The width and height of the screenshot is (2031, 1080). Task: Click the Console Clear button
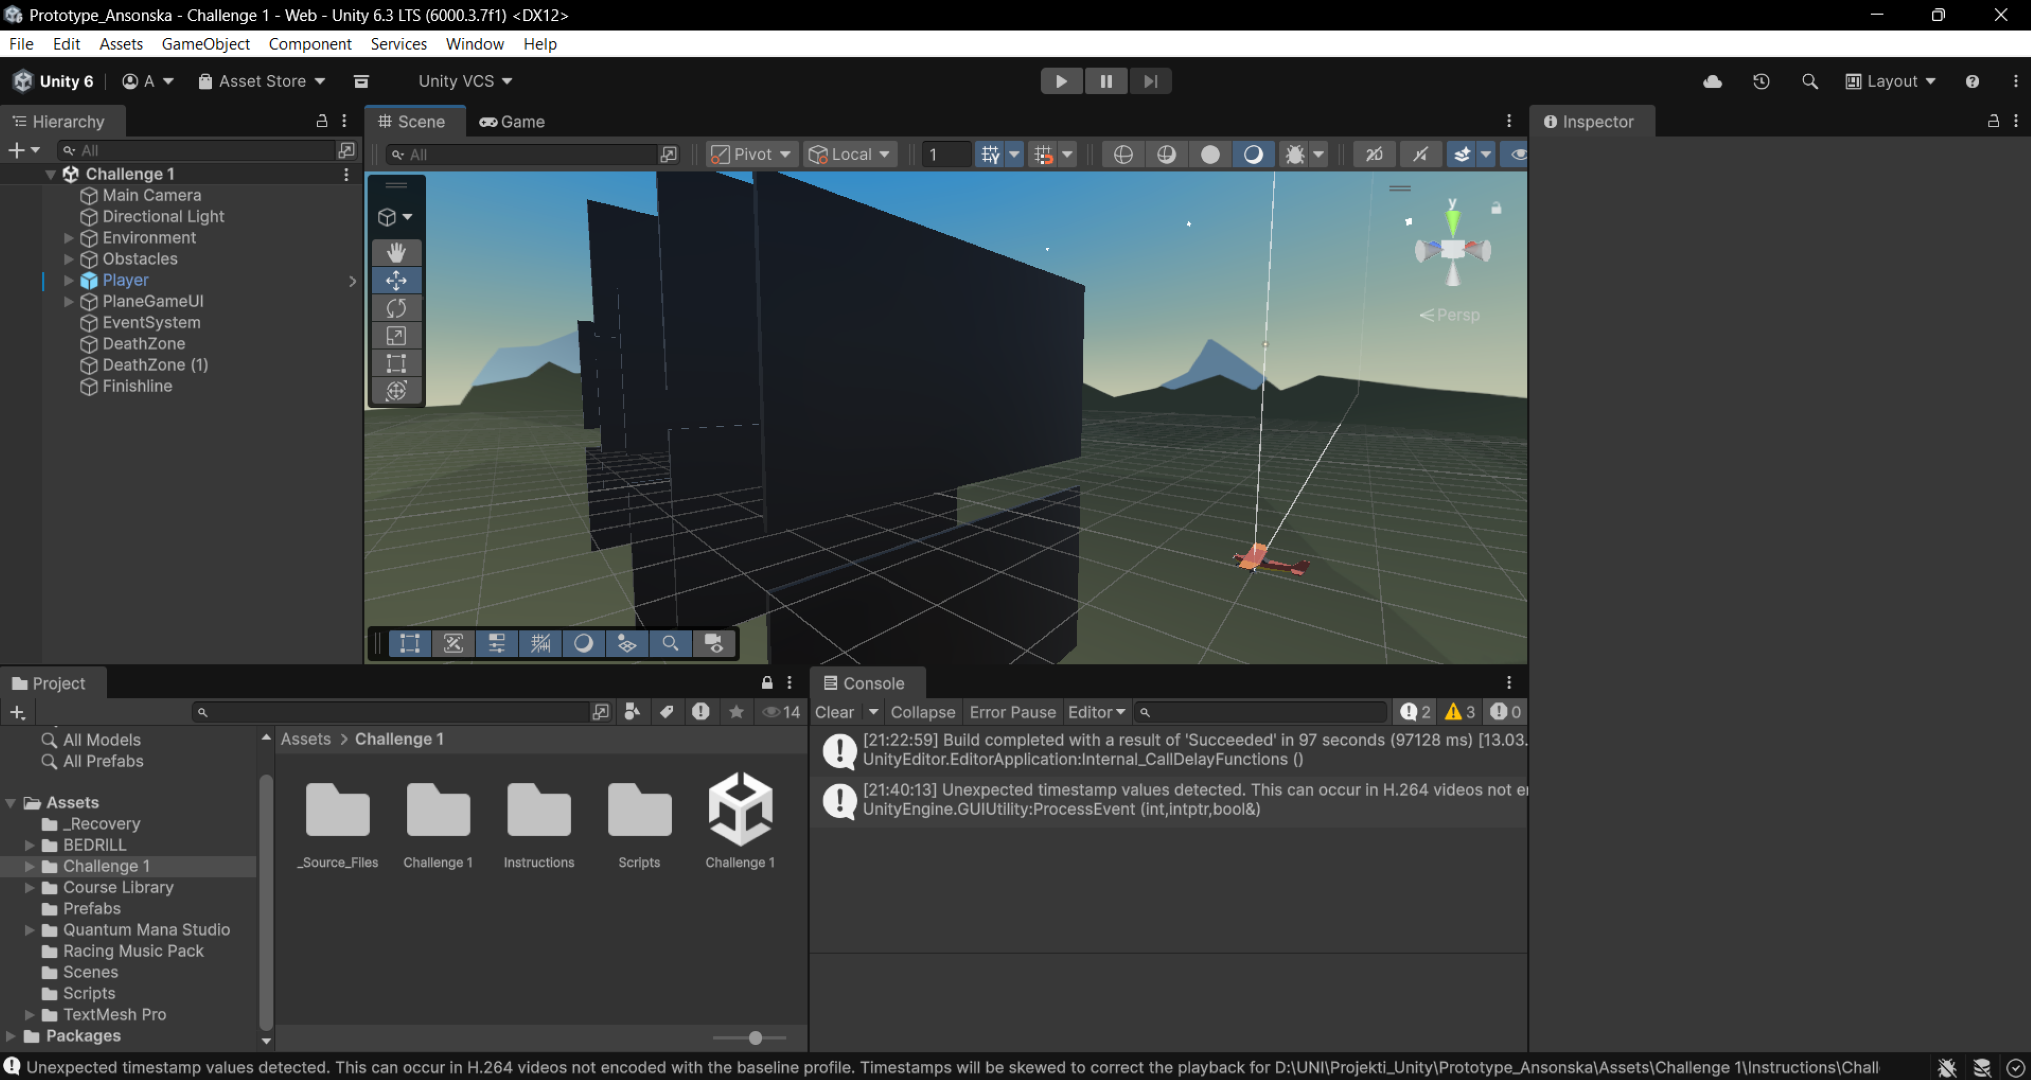coord(834,712)
